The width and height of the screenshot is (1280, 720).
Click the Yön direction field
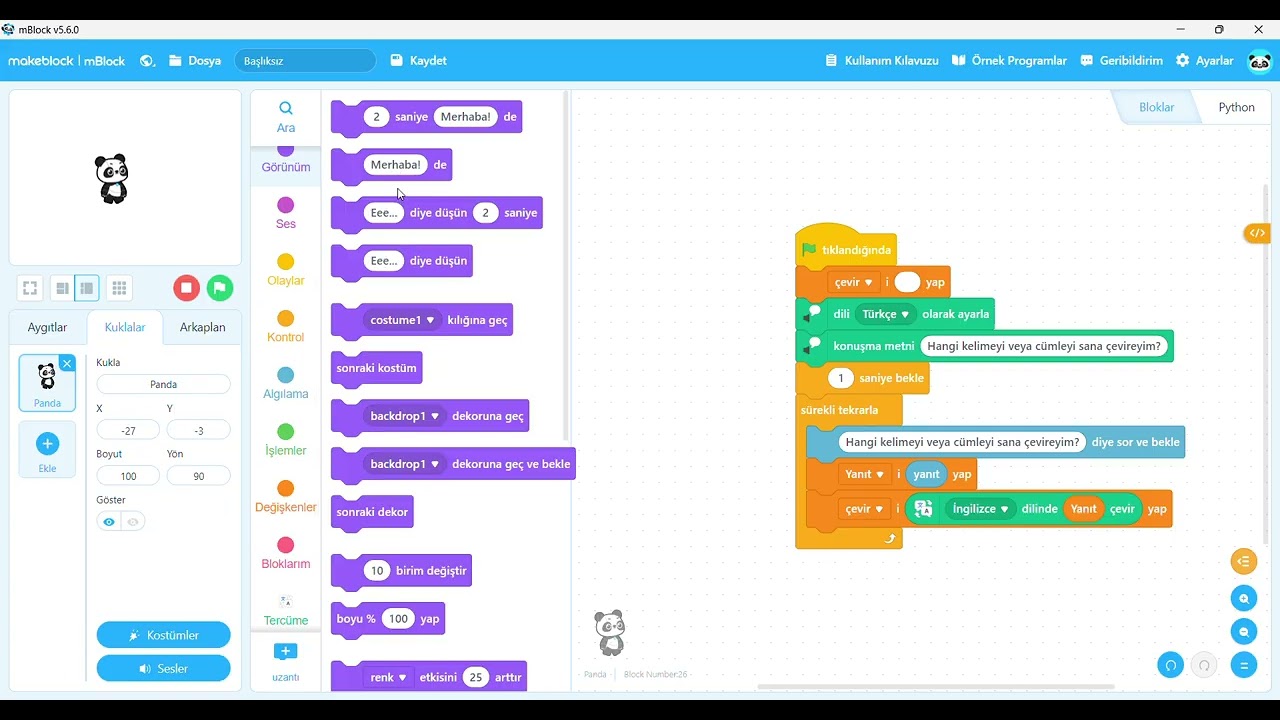(199, 476)
